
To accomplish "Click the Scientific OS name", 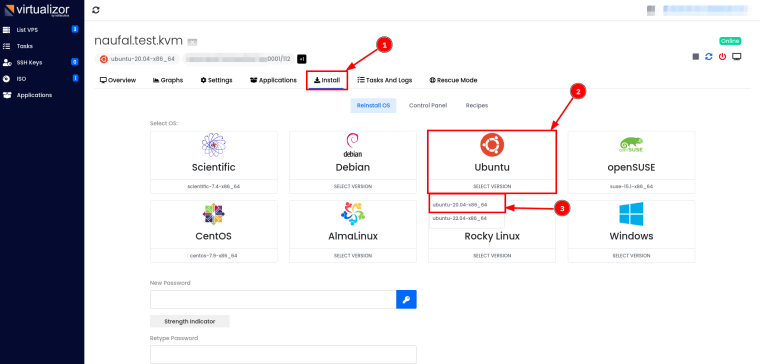I will tap(214, 167).
